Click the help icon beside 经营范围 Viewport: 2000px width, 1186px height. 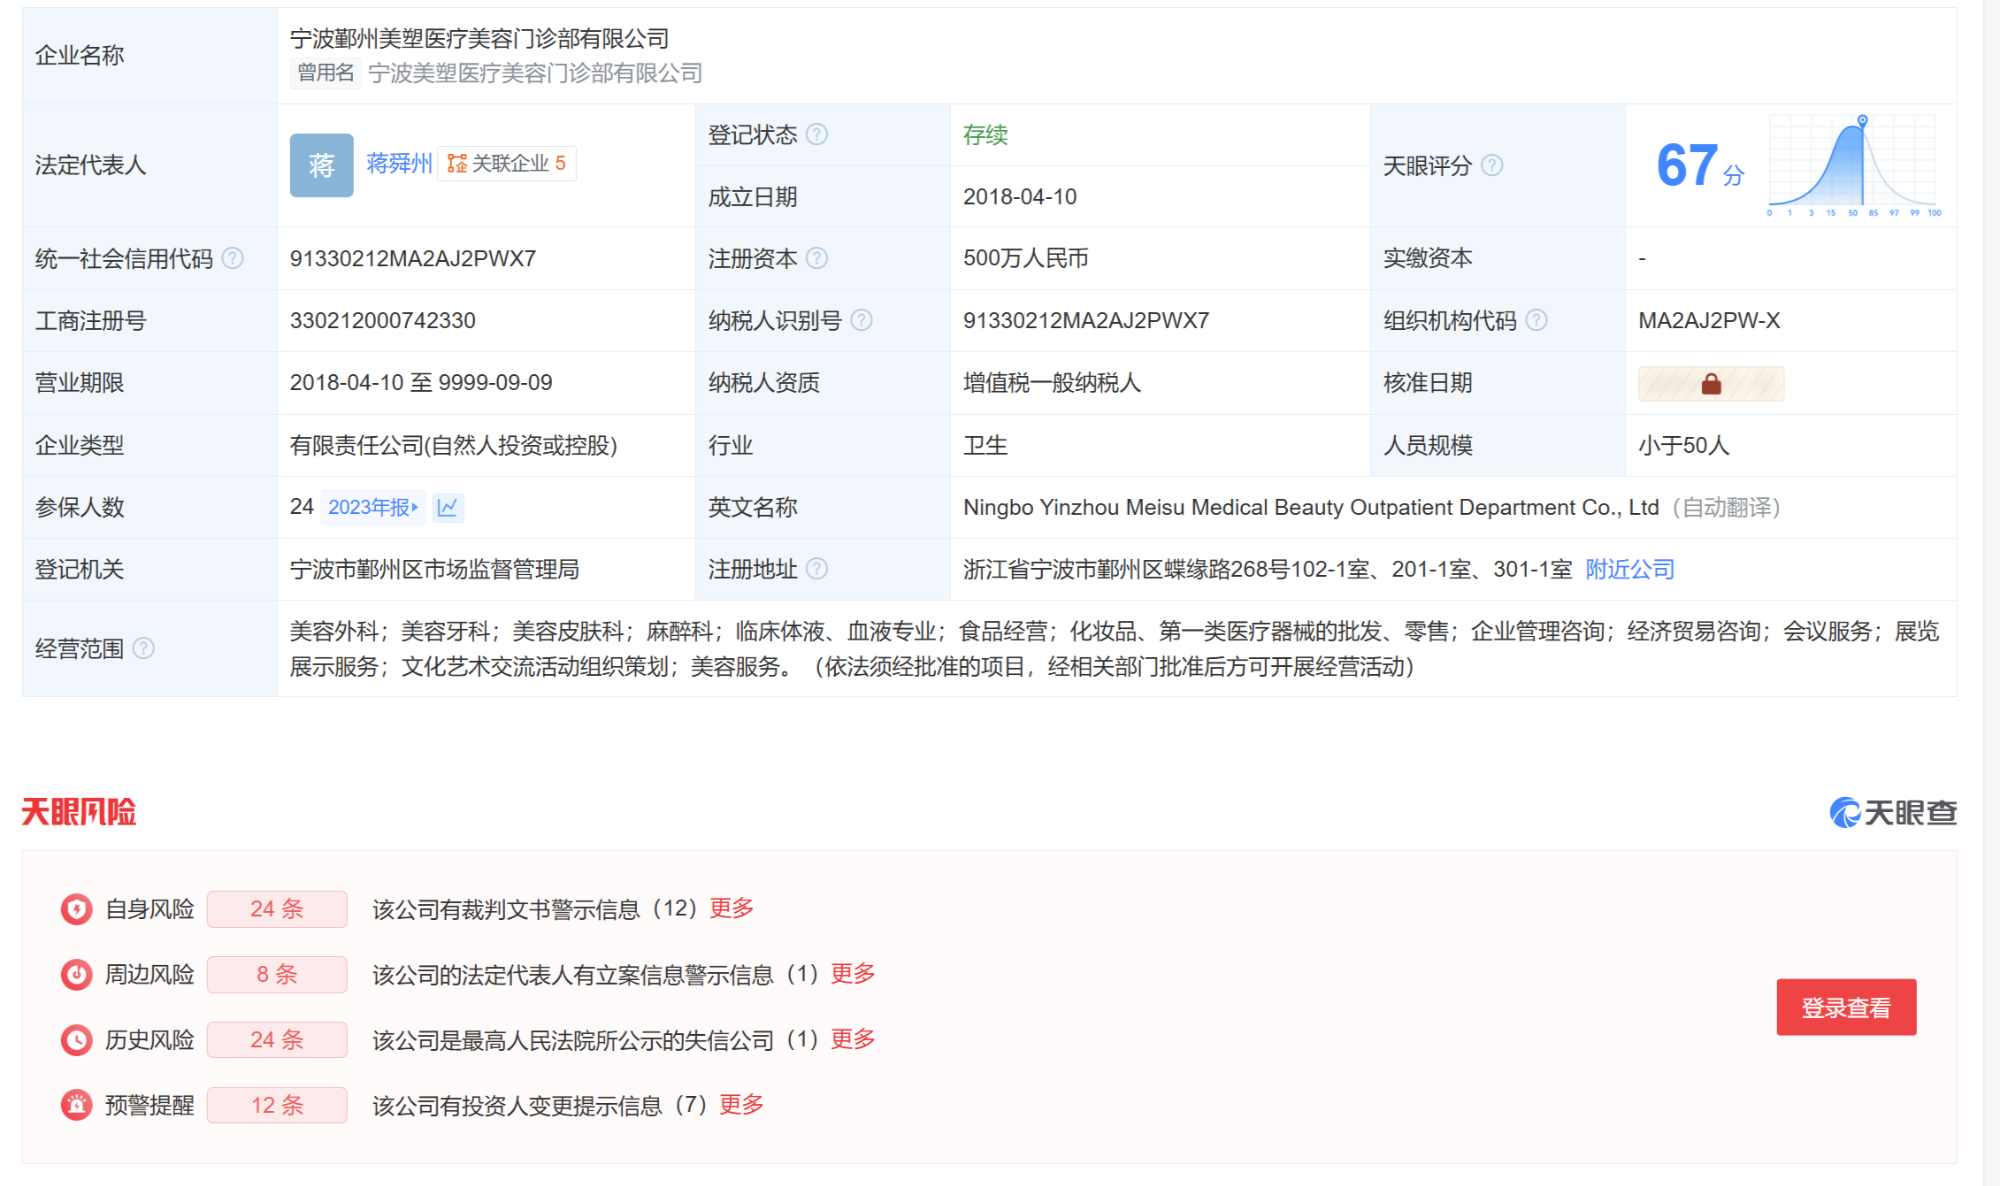pos(144,648)
